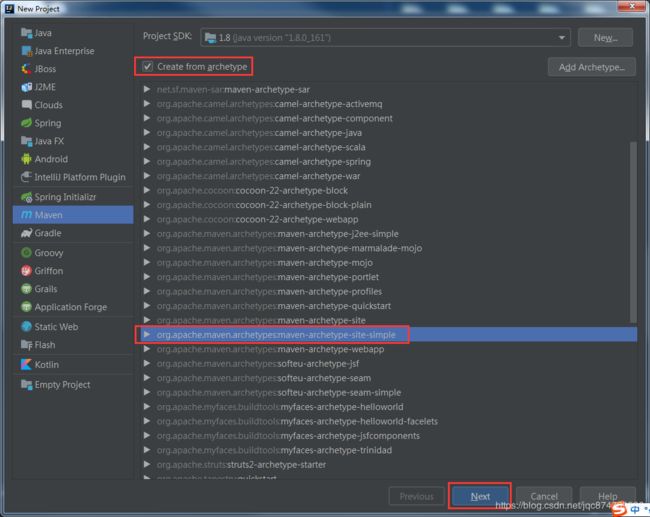Choose the Static Web globe icon
This screenshot has width=650, height=517.
27,327
